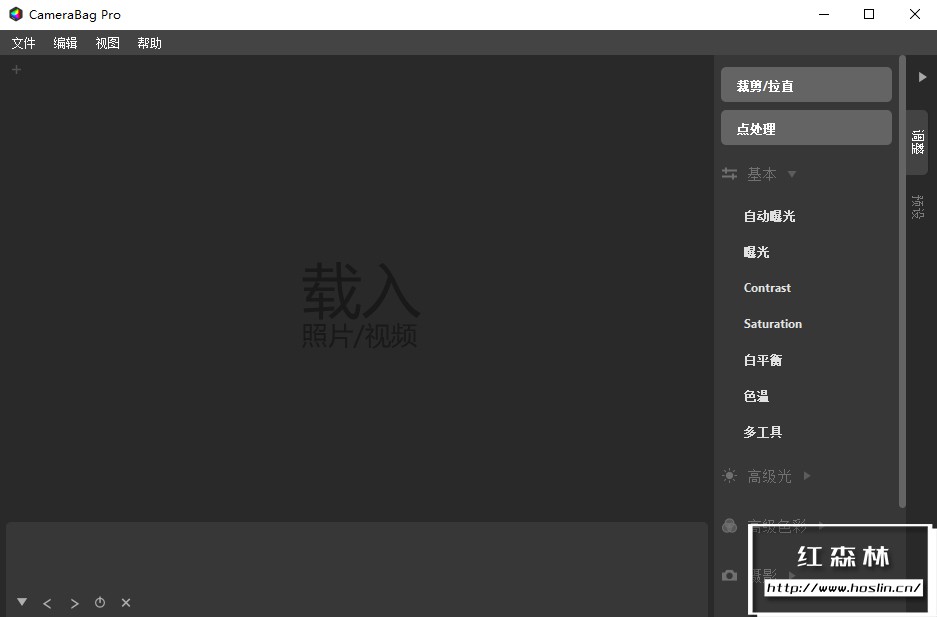Click the plus icon to add a tab
This screenshot has width=937, height=617.
click(17, 70)
